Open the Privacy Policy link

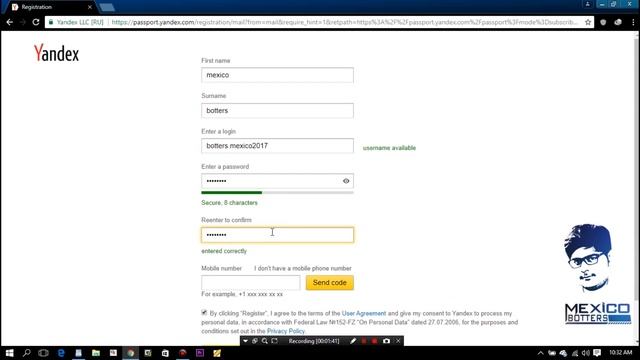click(x=286, y=331)
